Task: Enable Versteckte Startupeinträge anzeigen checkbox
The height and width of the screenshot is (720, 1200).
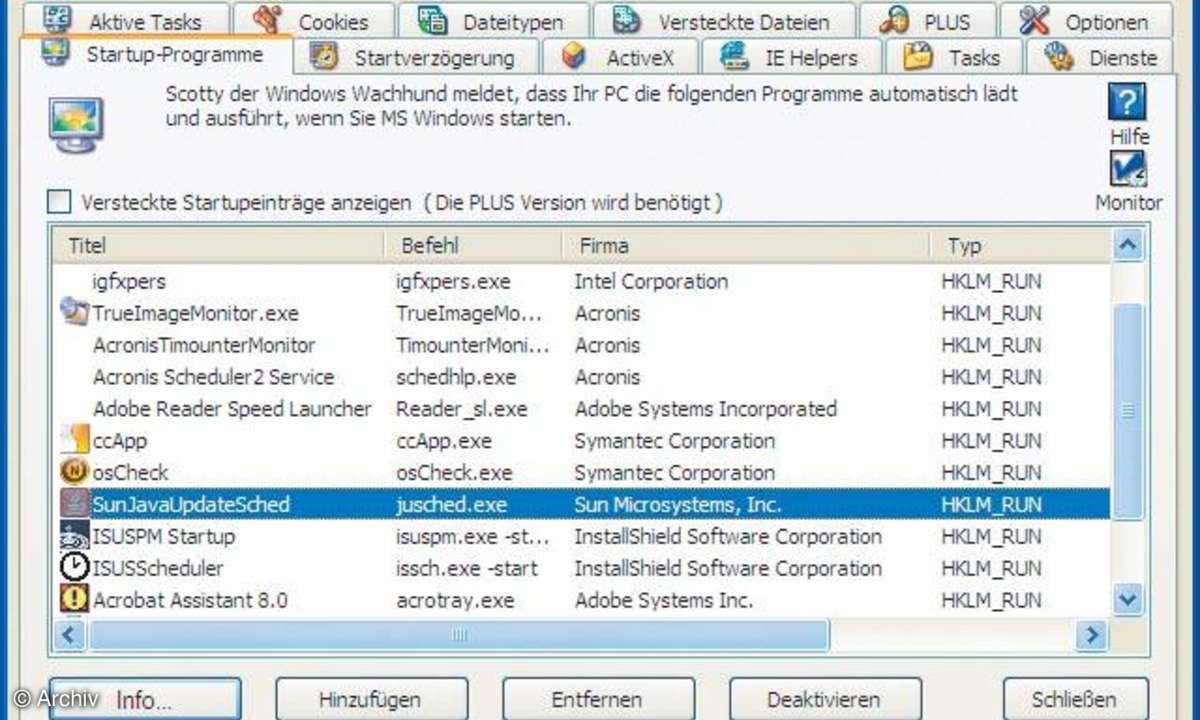Action: click(60, 203)
